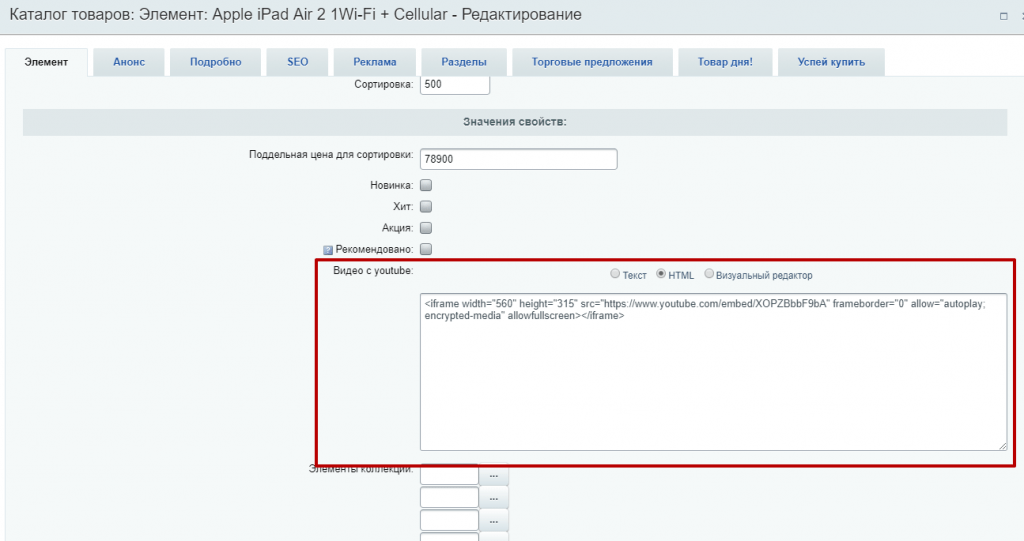Open picker button for first collection element
The height and width of the screenshot is (541, 1024).
(494, 475)
